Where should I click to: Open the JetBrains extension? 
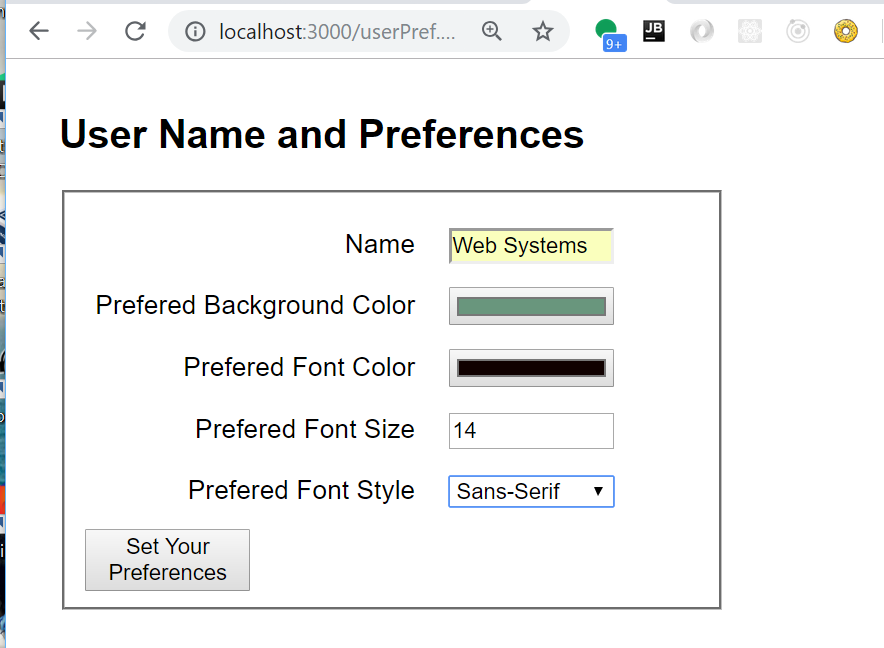[654, 31]
